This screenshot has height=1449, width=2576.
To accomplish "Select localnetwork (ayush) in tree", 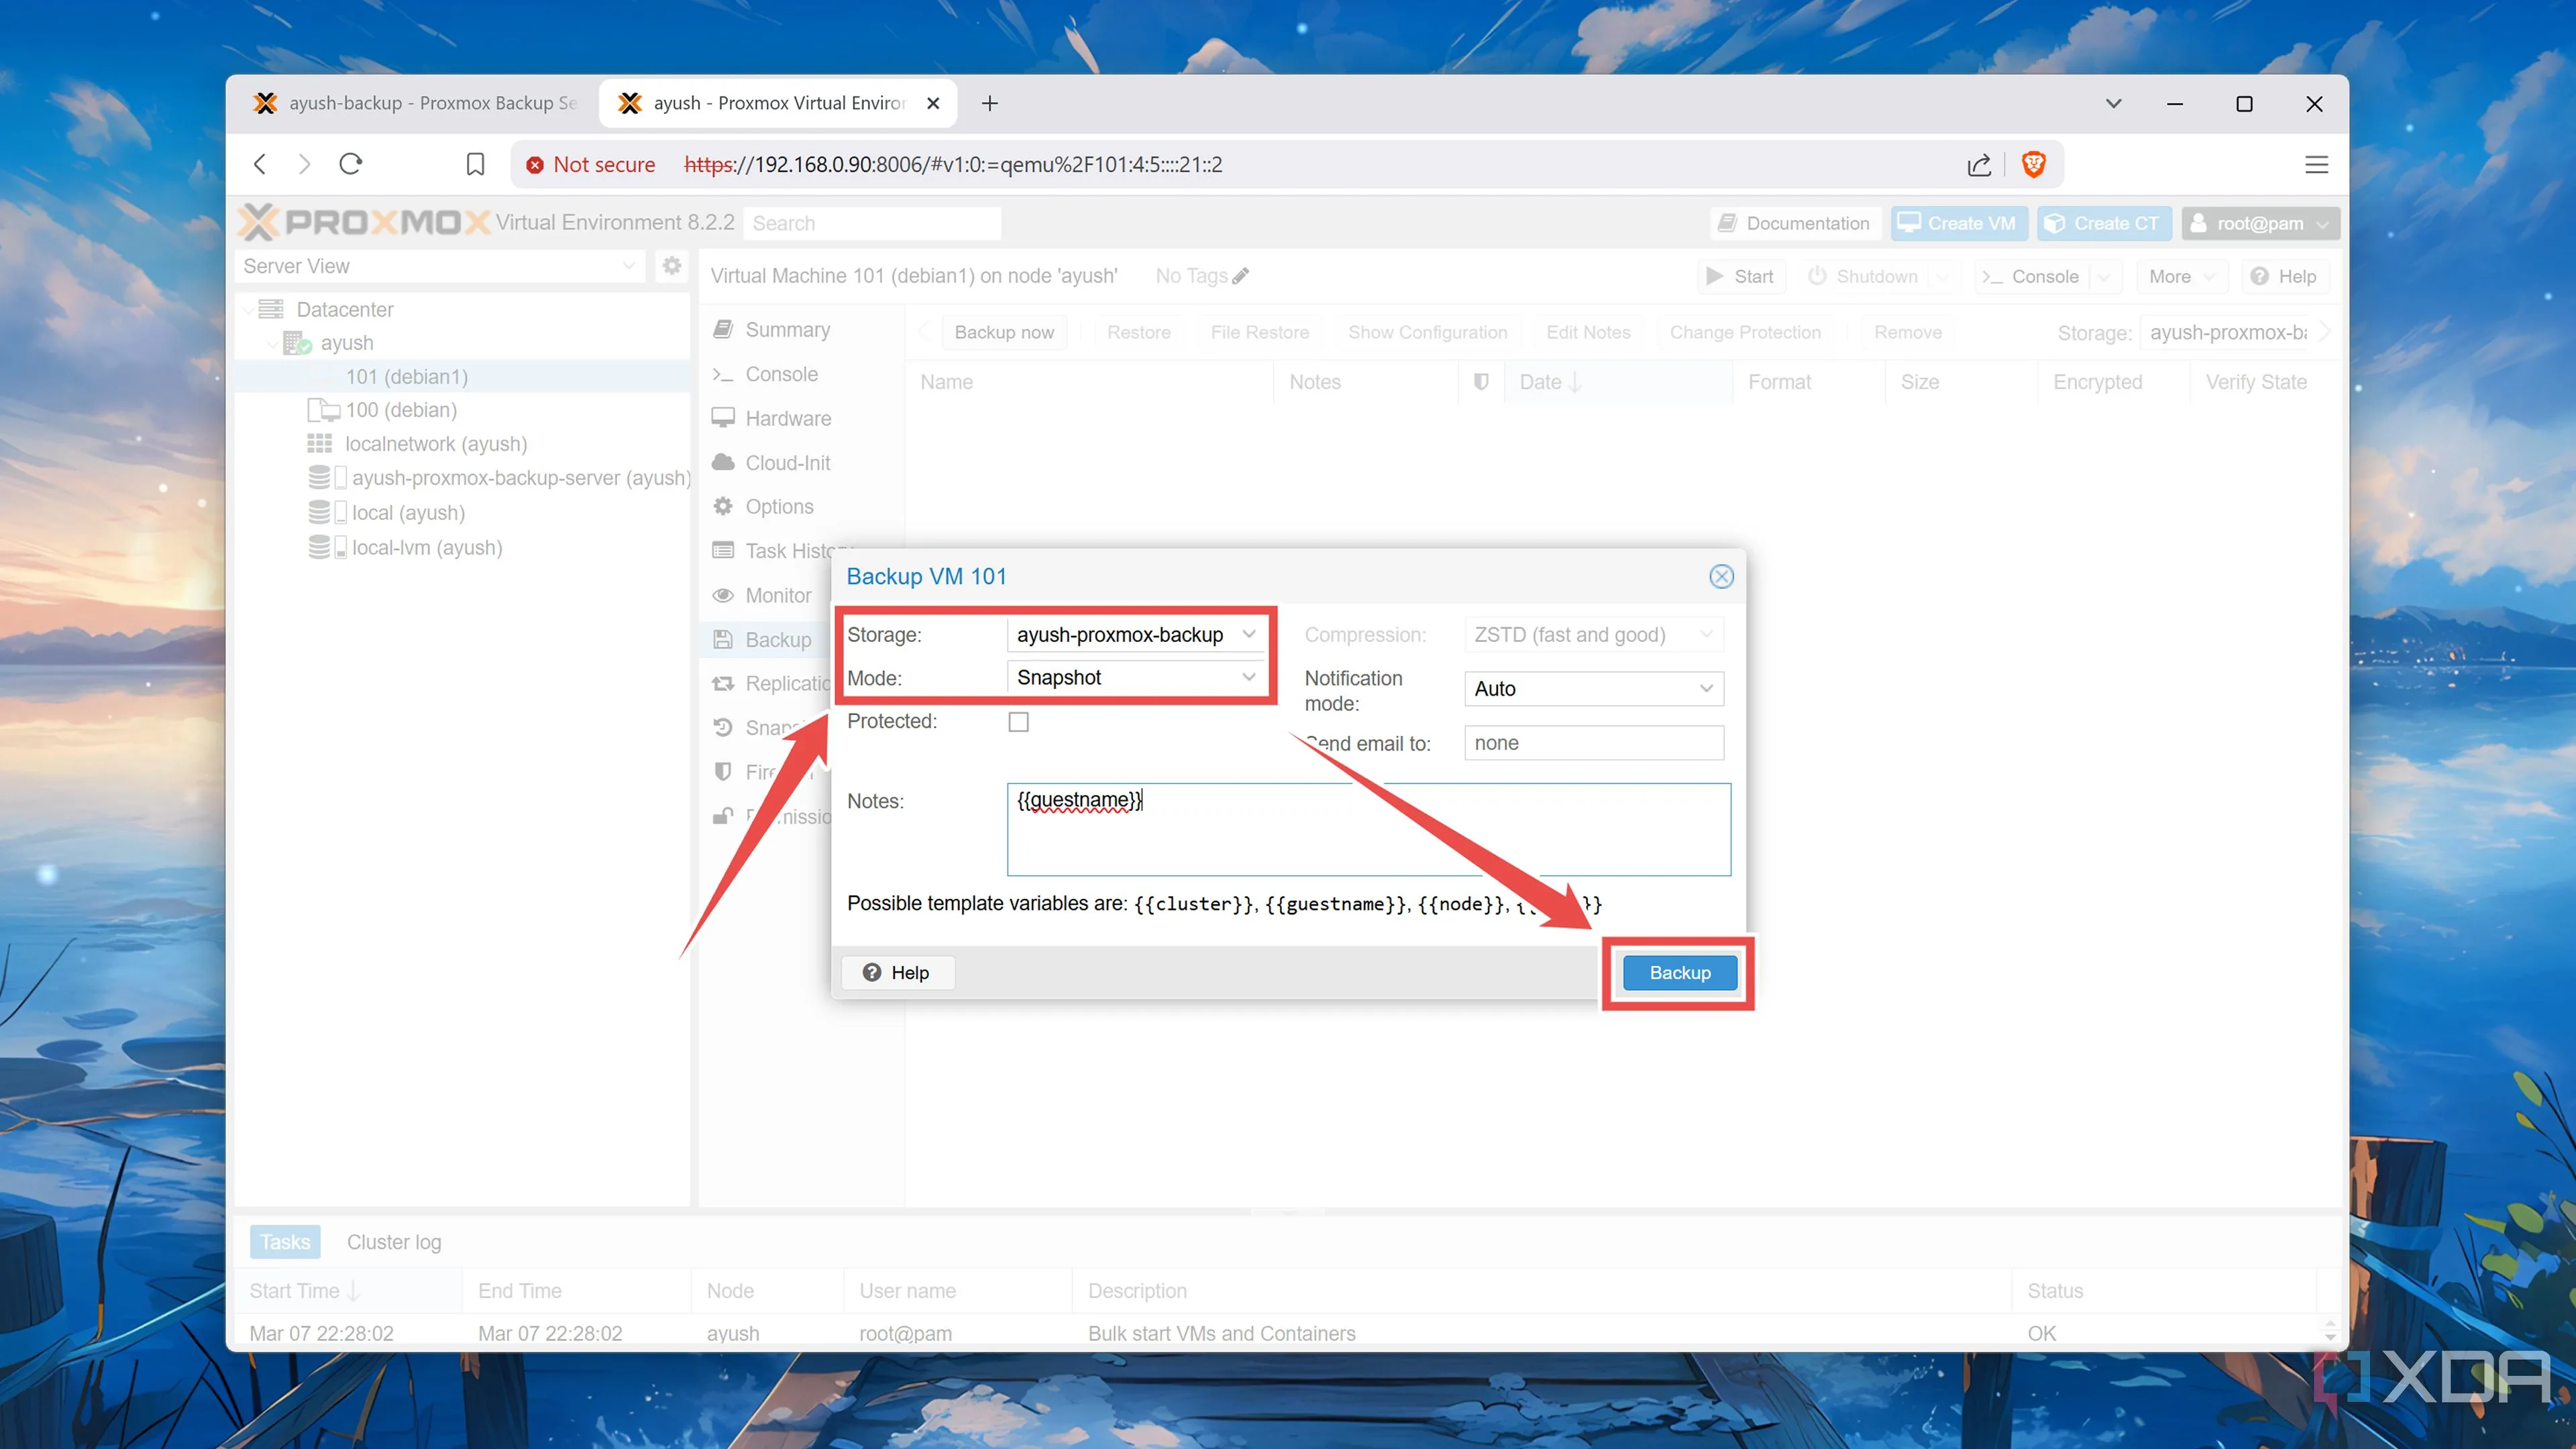I will [435, 444].
